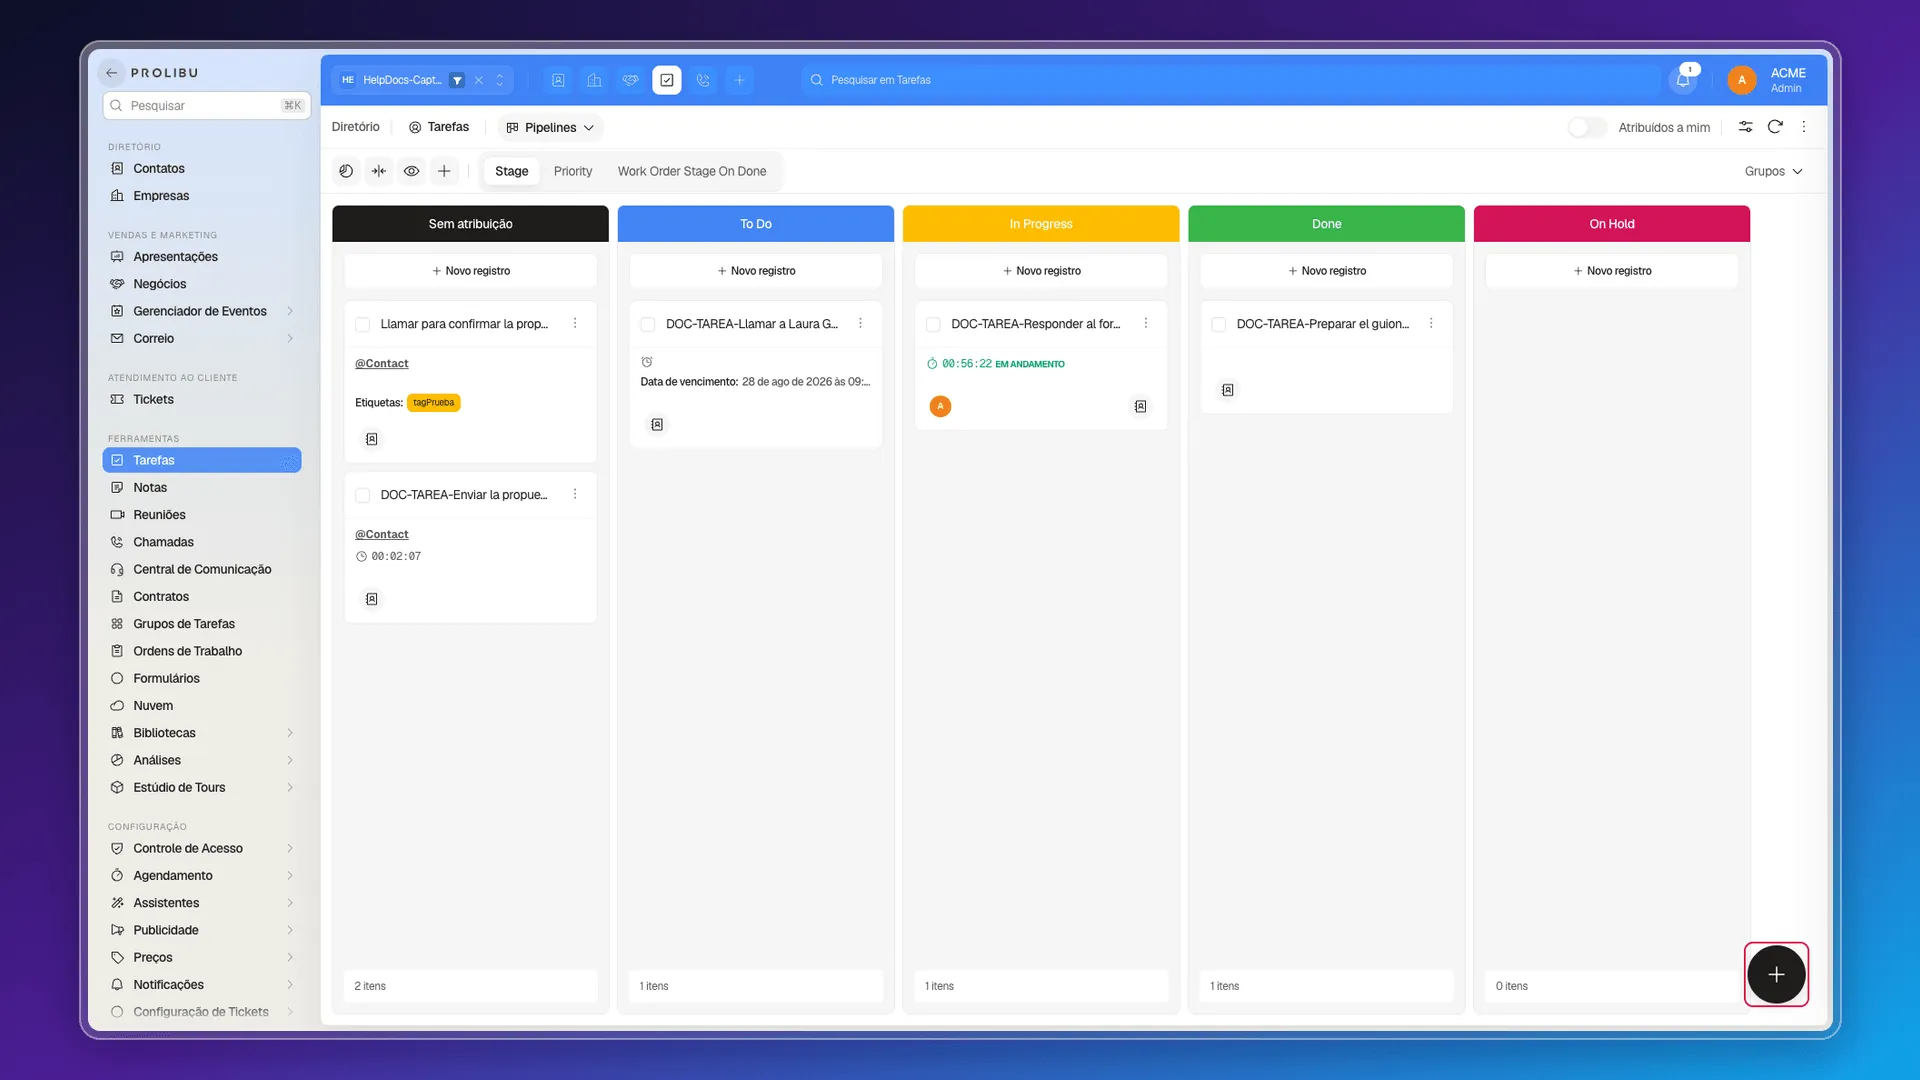Toggle the Atribuídos a mim switch

[1586, 127]
